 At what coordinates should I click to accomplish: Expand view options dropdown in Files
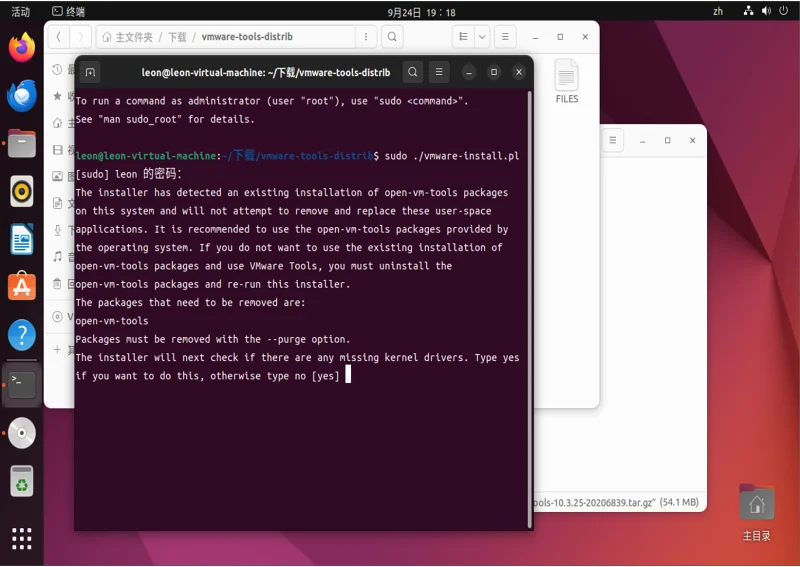pyautogui.click(x=482, y=37)
